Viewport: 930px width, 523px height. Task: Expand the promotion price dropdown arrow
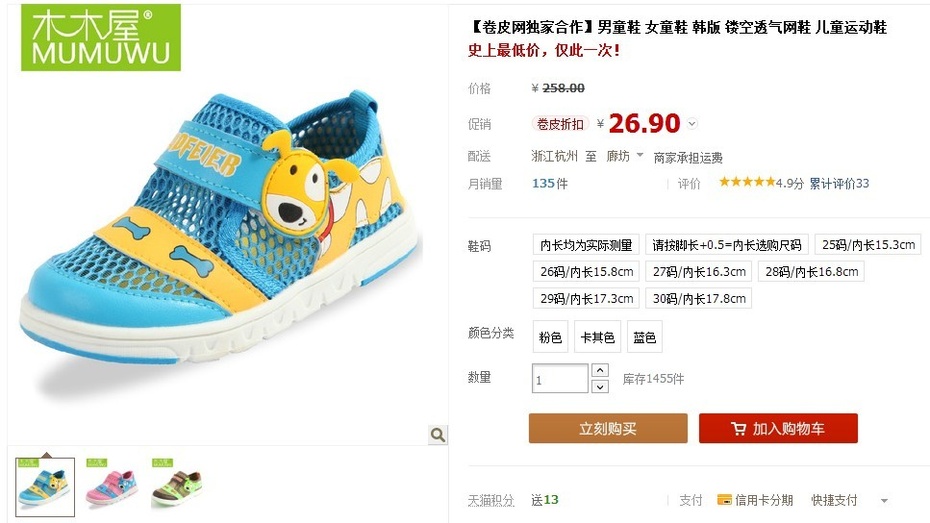[692, 124]
